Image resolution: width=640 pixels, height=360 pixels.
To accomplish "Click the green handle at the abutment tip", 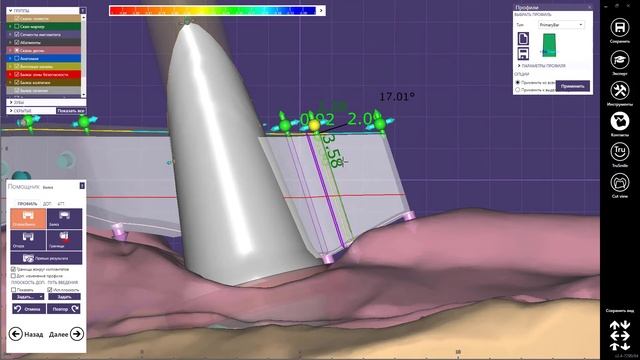I will [x=187, y=21].
